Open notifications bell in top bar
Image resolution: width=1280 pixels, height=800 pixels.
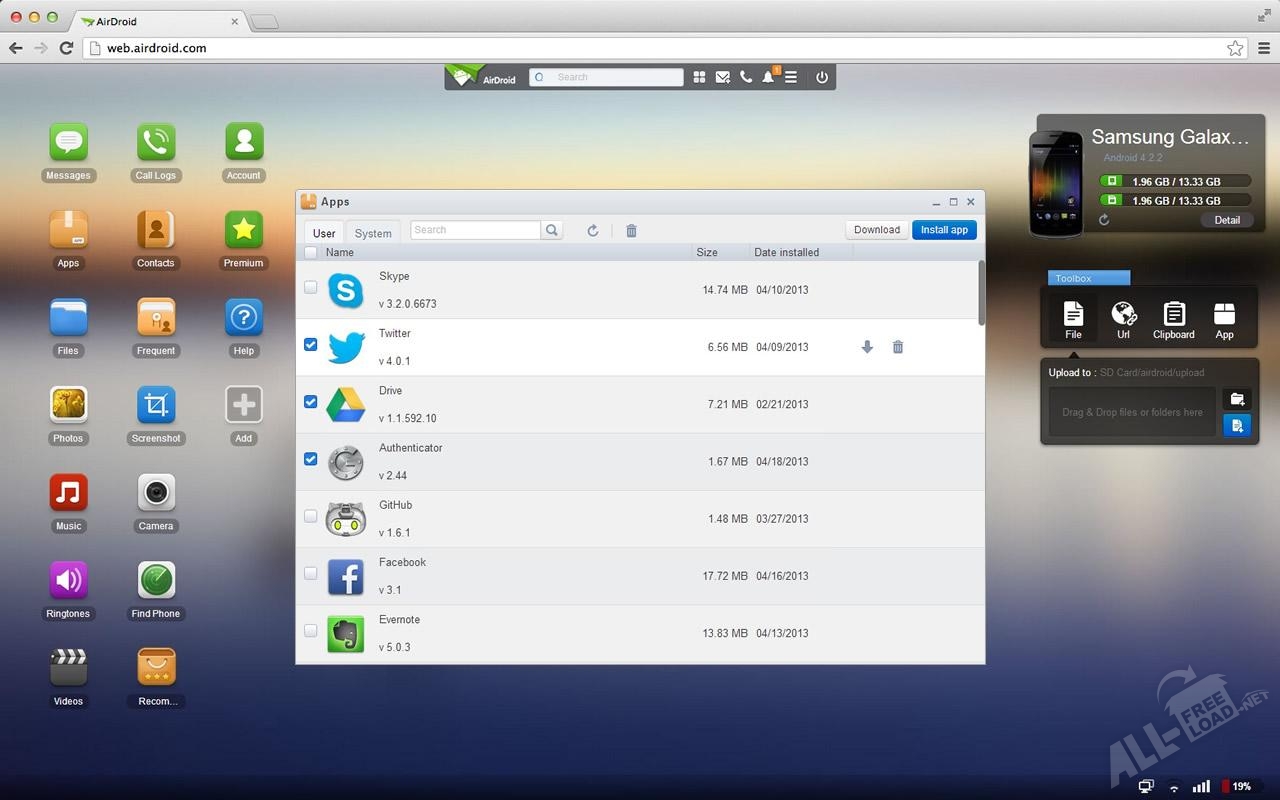768,77
